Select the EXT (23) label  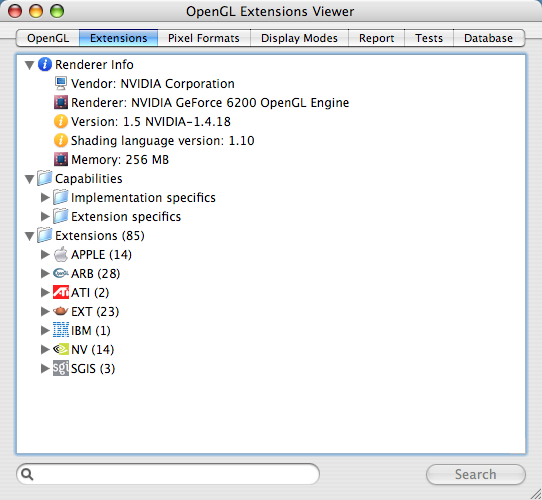tap(95, 312)
